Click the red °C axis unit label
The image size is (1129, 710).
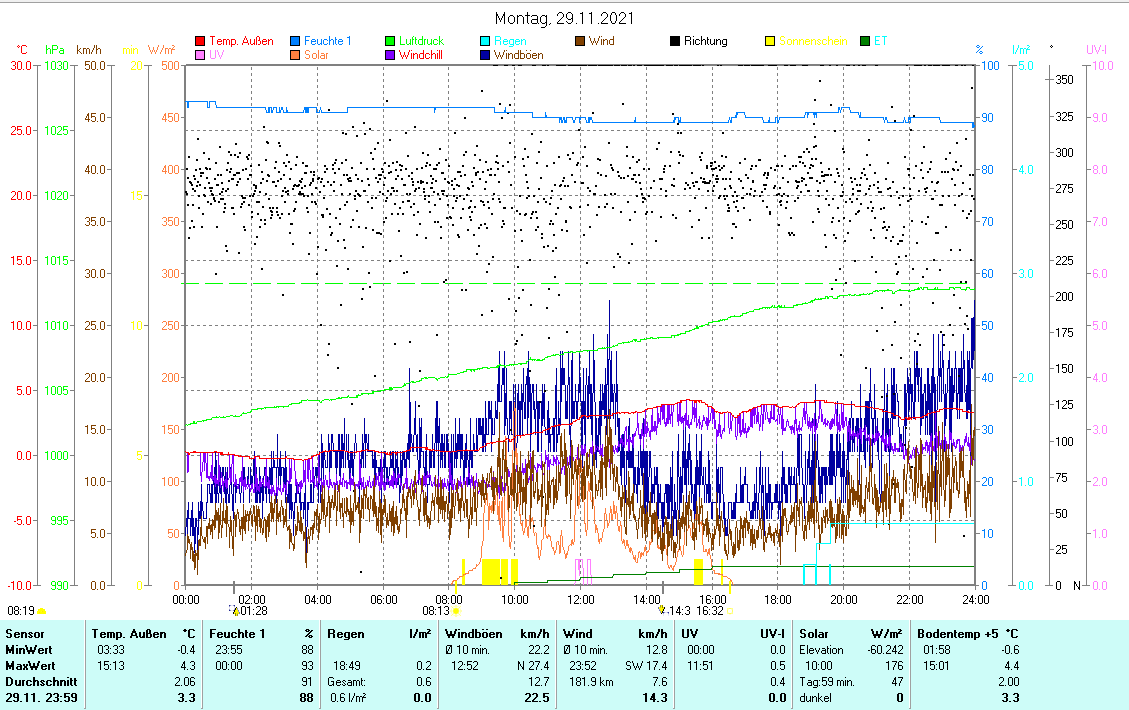tap(22, 50)
